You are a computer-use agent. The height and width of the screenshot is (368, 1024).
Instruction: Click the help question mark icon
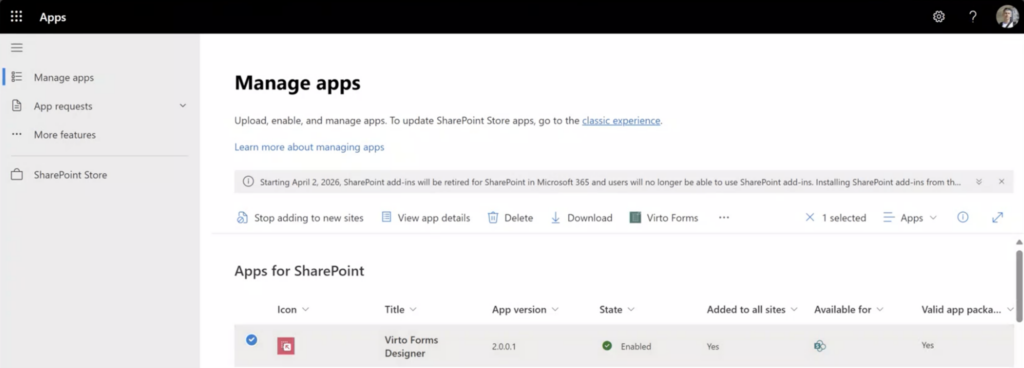(x=973, y=17)
